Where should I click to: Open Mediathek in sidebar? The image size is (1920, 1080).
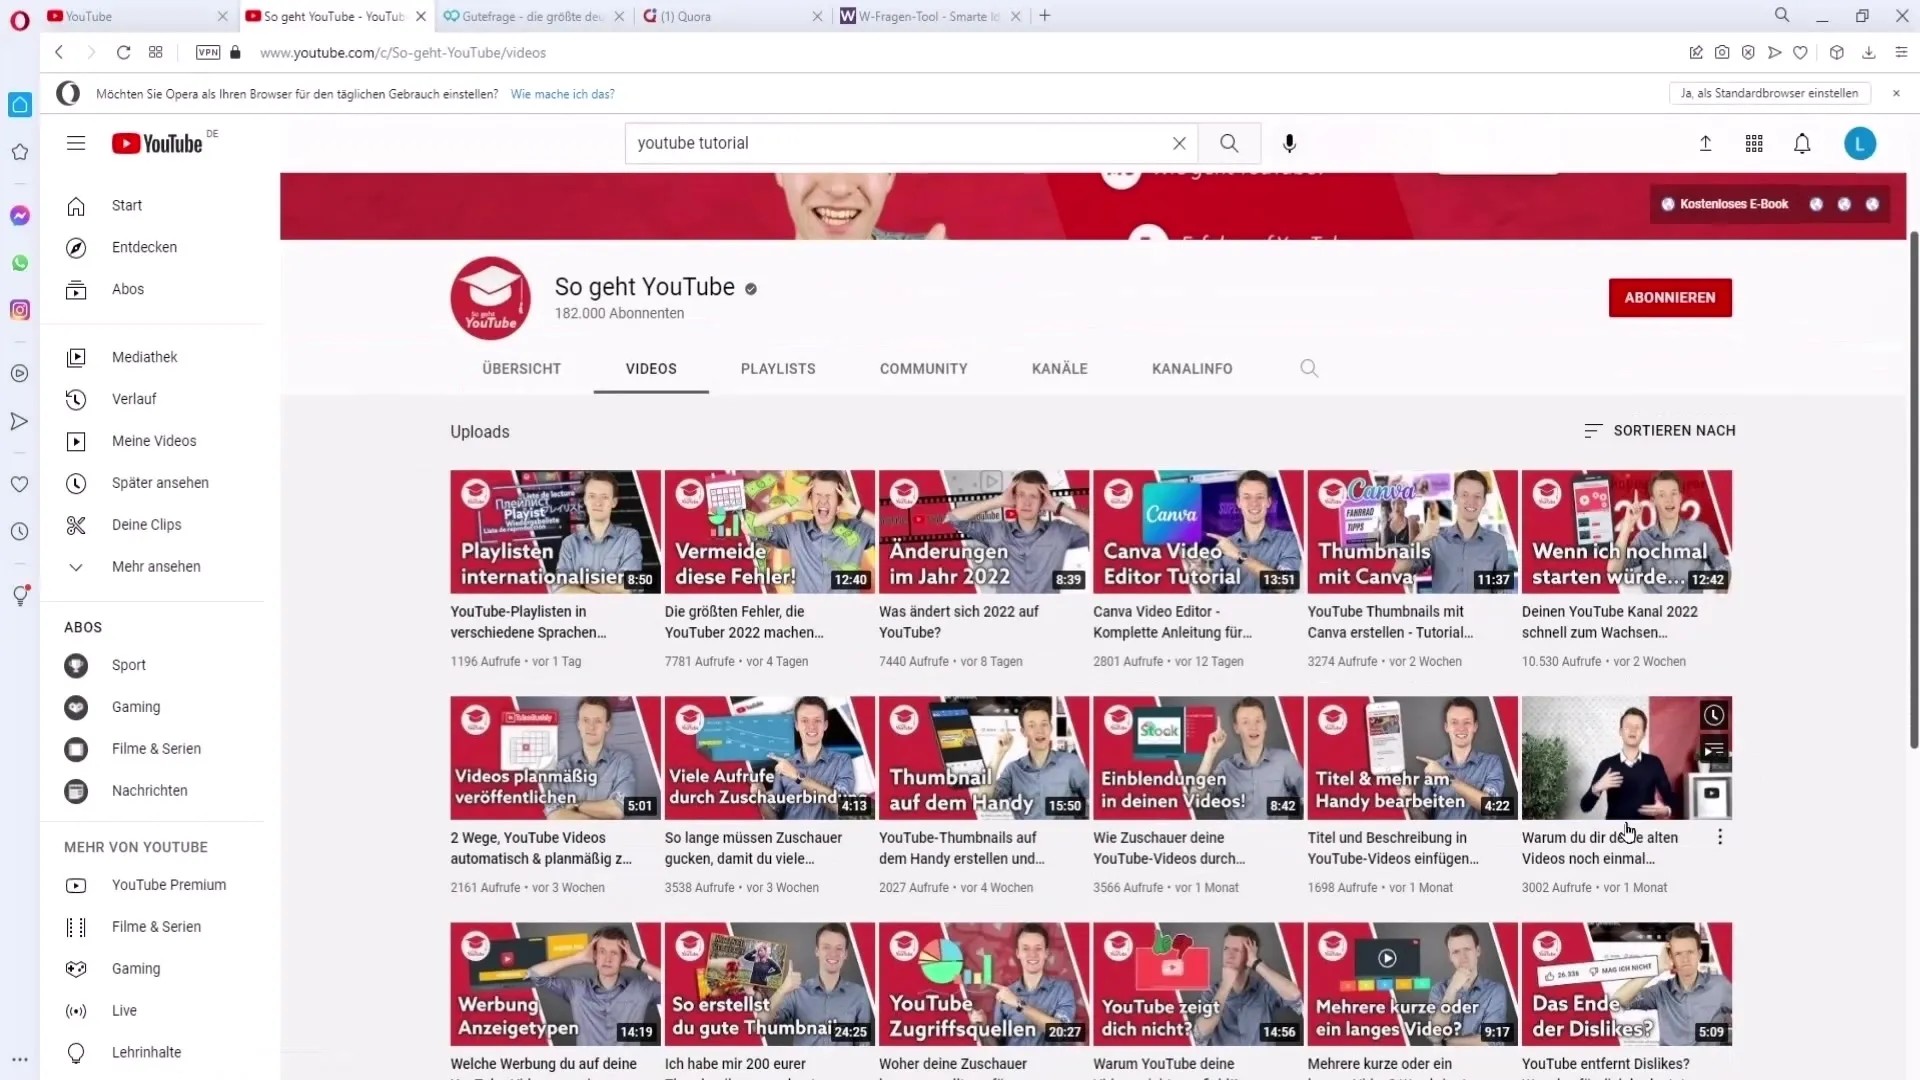[152, 357]
